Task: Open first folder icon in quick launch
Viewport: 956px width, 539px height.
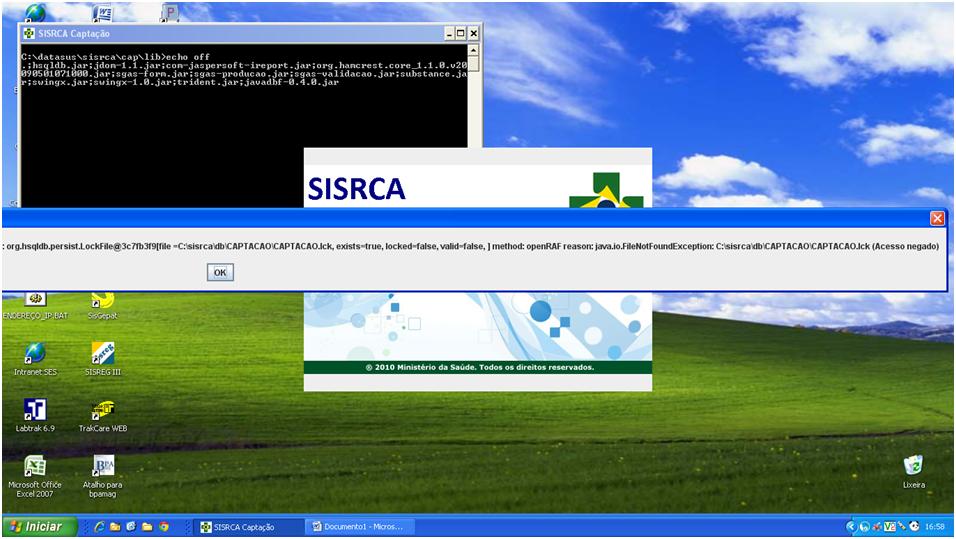Action: [115, 527]
